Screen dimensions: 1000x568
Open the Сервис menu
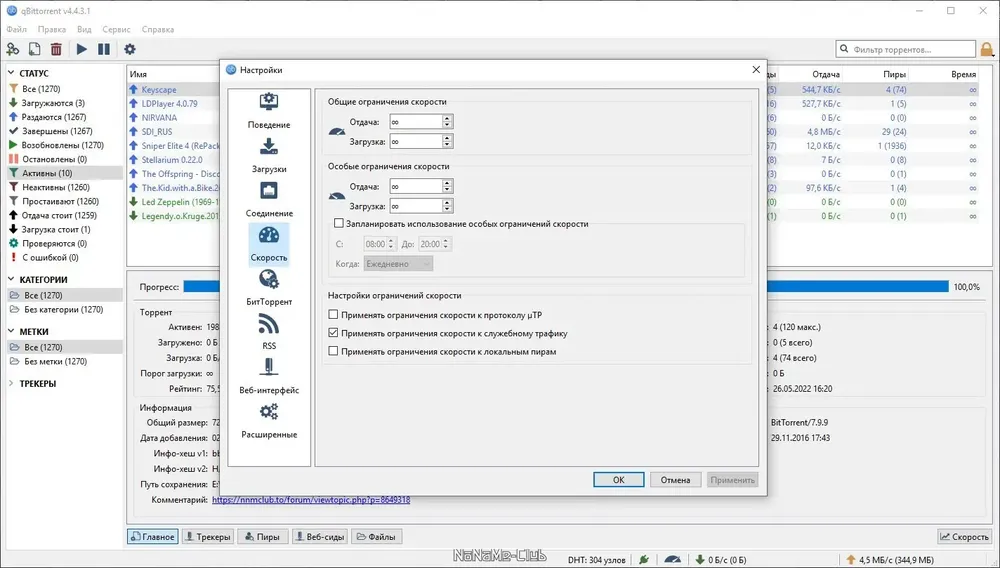coord(116,29)
